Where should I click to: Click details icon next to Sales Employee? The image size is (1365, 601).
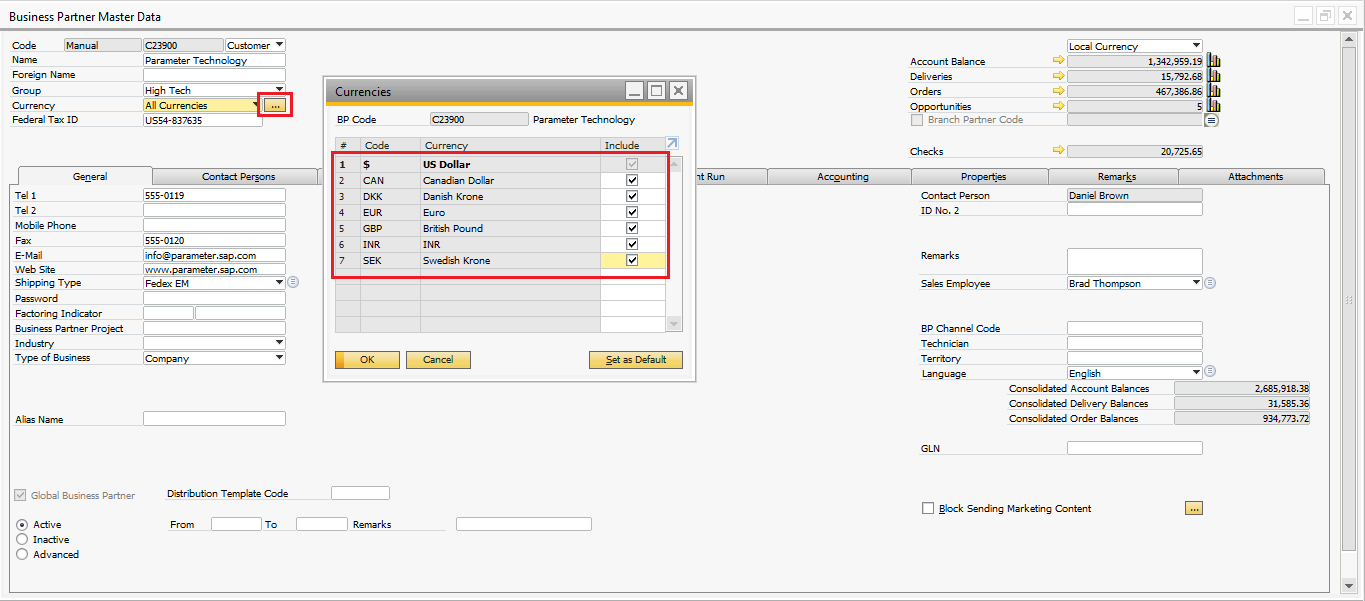pyautogui.click(x=1210, y=283)
